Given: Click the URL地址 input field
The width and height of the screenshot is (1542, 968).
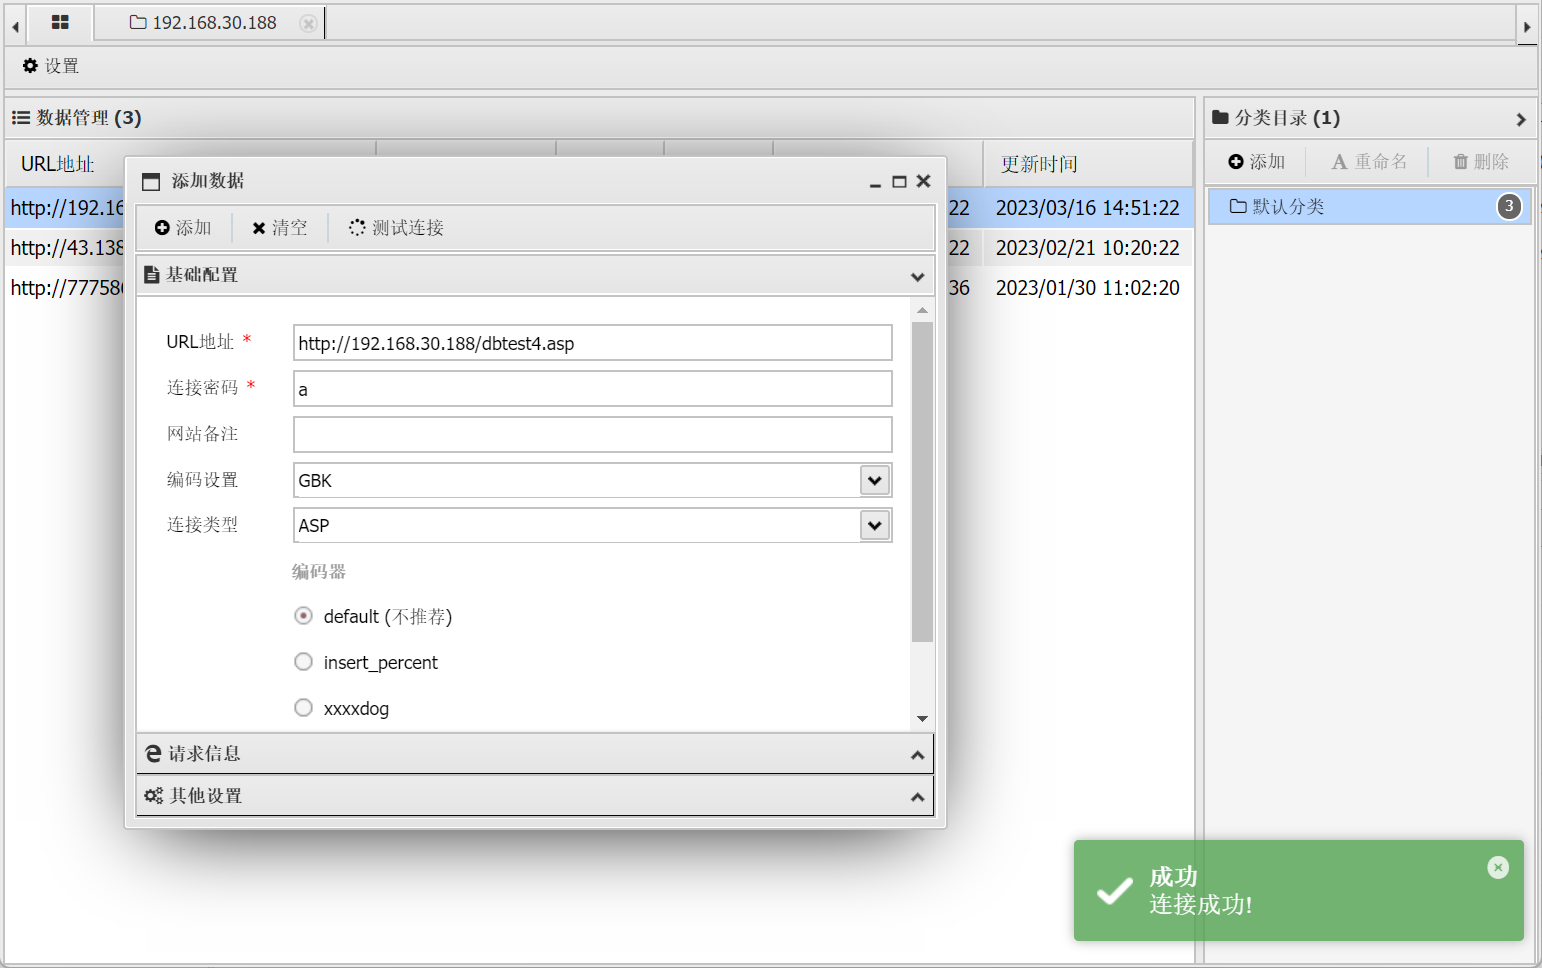Looking at the screenshot, I should click(x=593, y=343).
